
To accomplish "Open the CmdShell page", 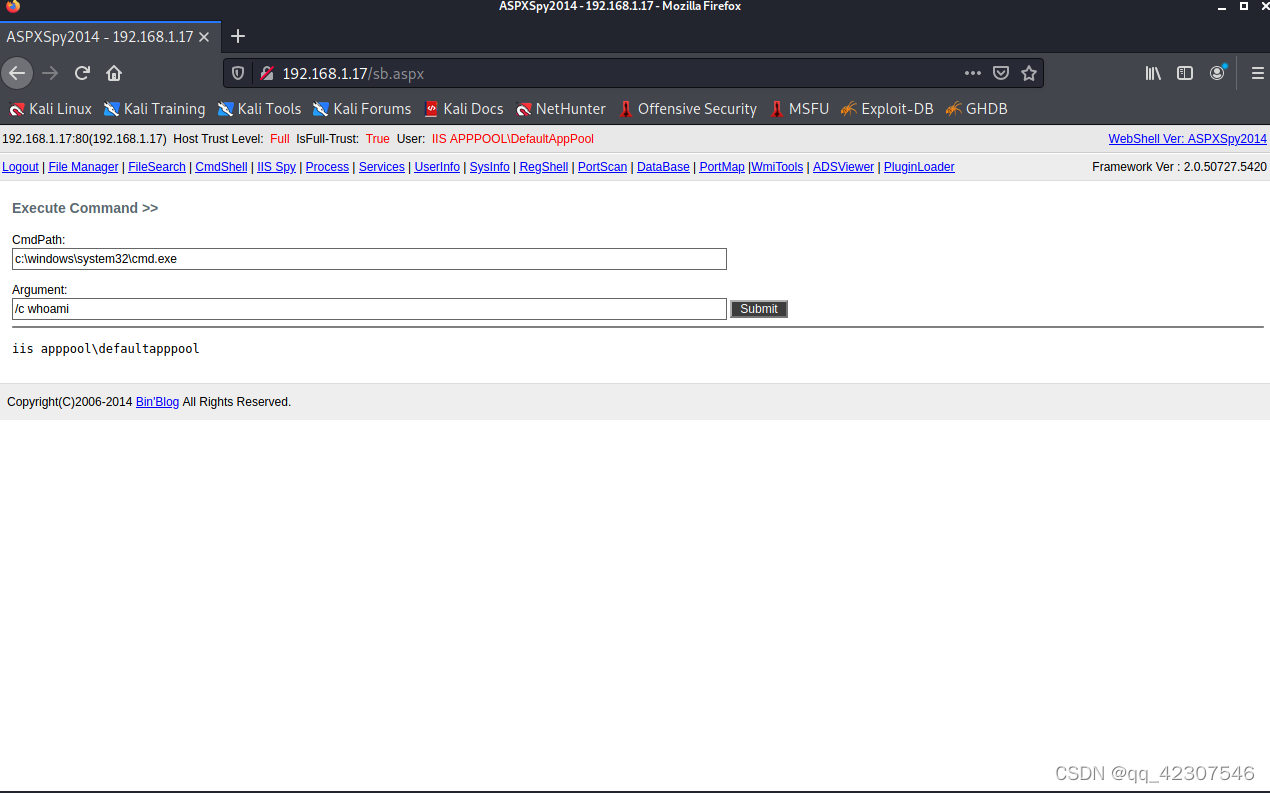I will pyautogui.click(x=221, y=167).
